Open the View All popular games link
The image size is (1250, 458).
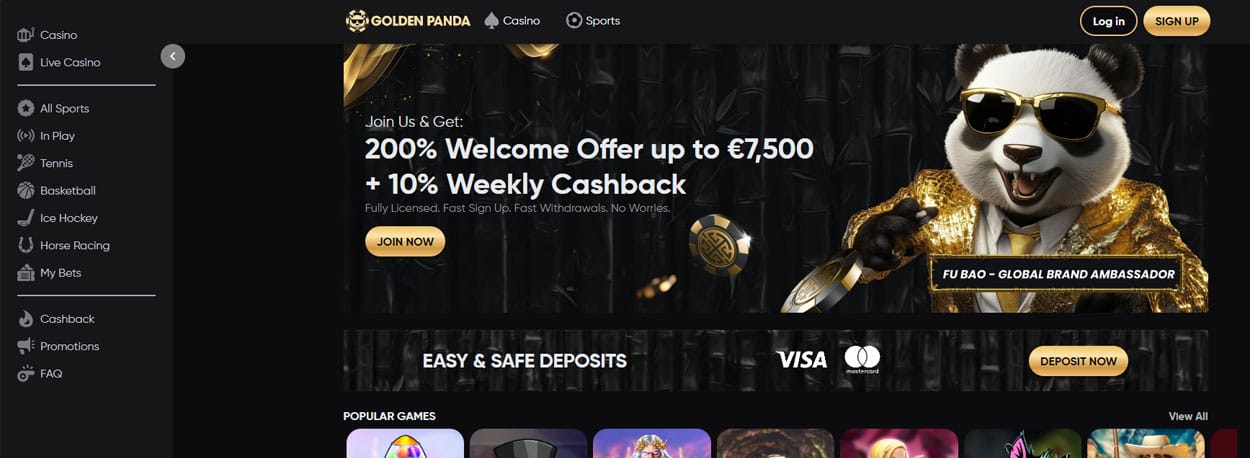click(1188, 416)
